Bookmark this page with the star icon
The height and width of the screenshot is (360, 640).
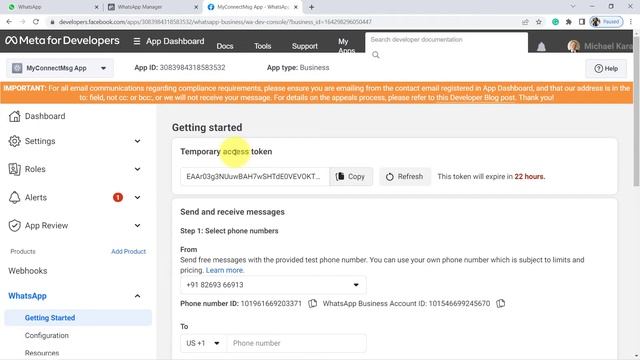click(x=539, y=22)
